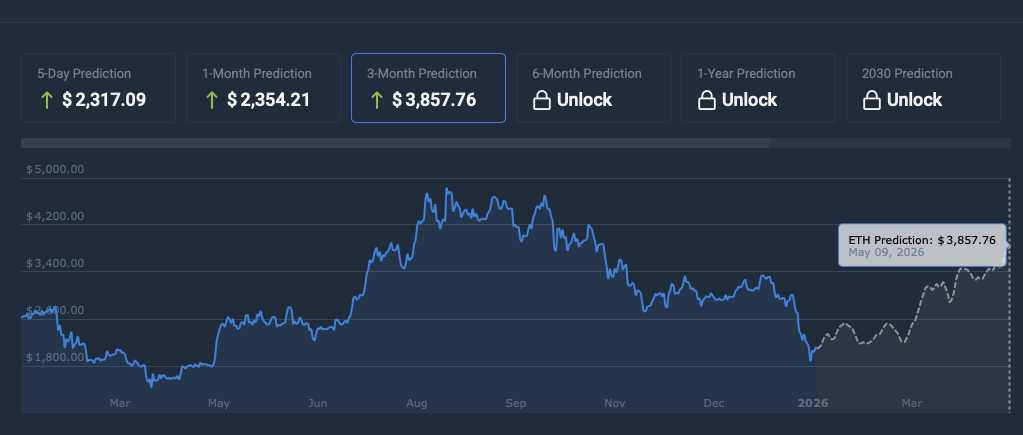Click the 2026 x-axis label
Screen dimensions: 1023x435
tap(813, 404)
